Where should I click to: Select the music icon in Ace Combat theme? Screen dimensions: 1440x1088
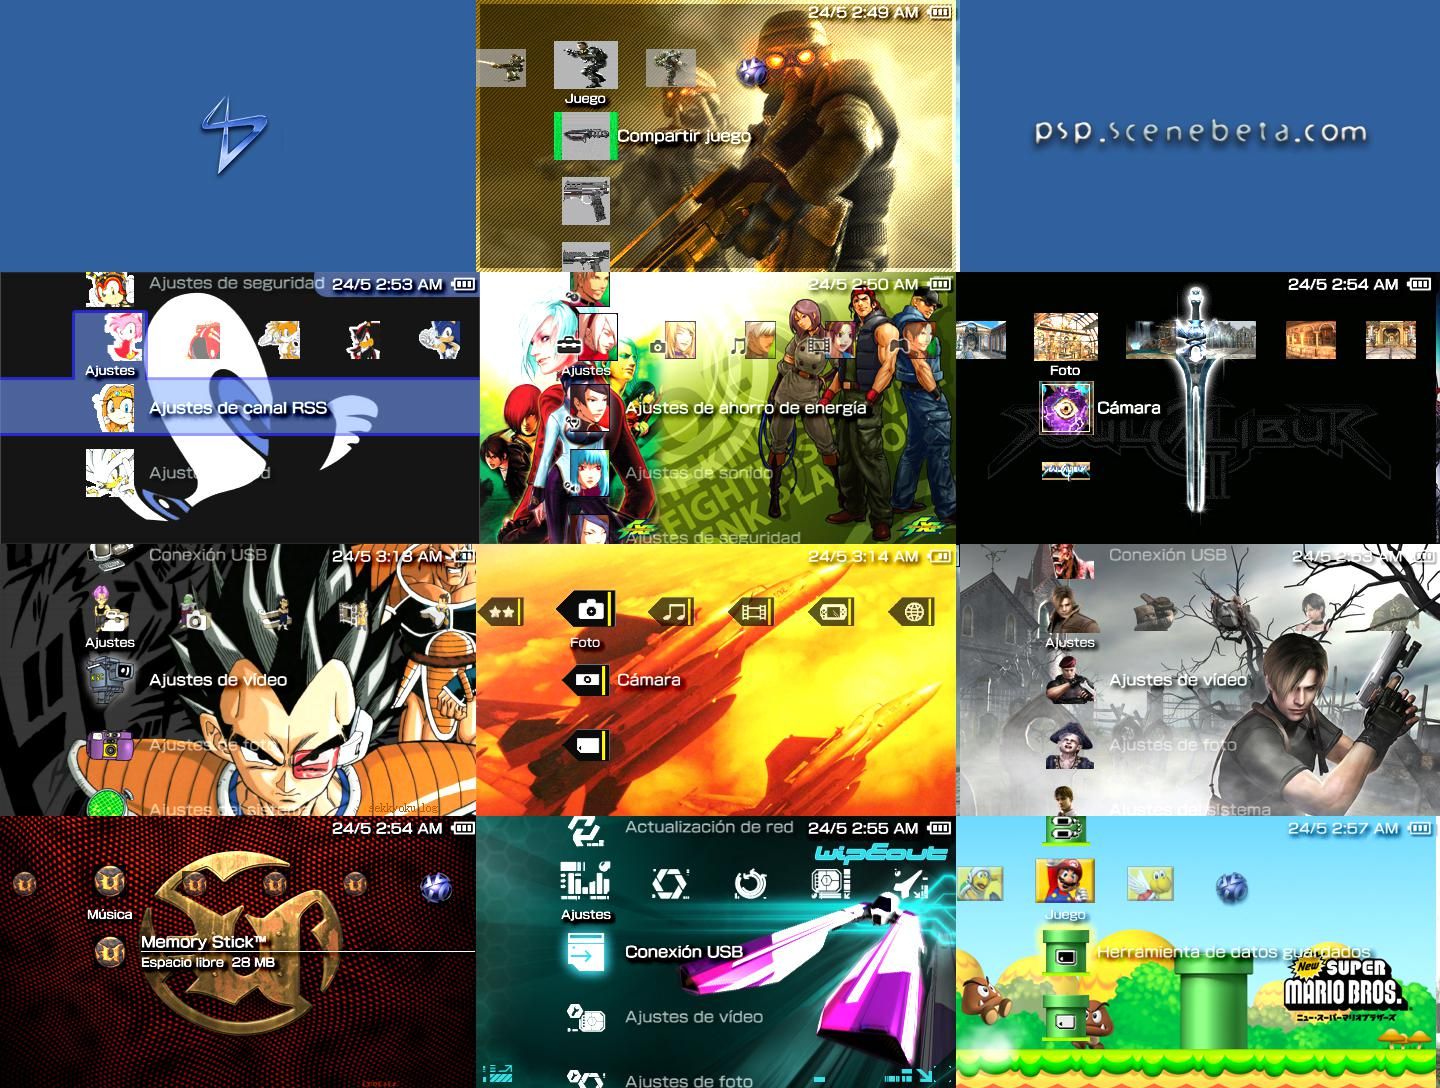pyautogui.click(x=673, y=611)
